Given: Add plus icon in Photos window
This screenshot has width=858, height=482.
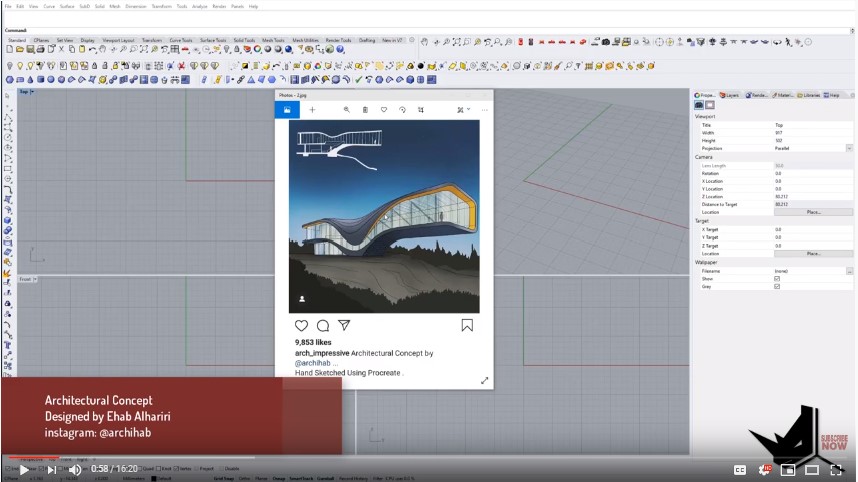Looking at the screenshot, I should (x=312, y=109).
